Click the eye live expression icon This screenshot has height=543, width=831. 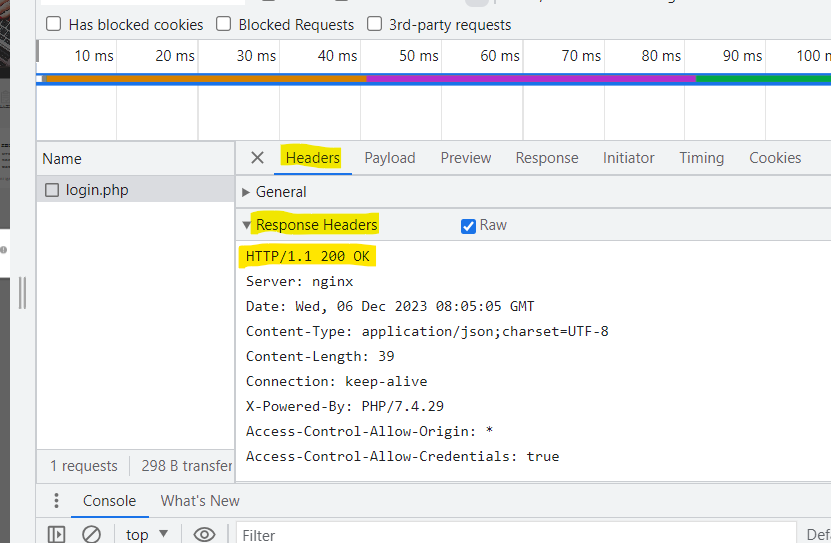click(204, 535)
